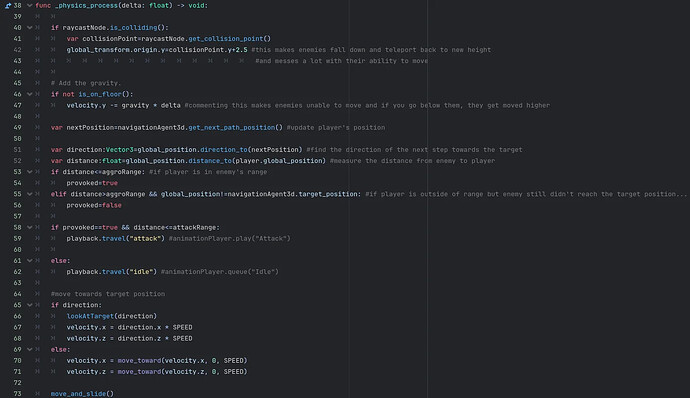Click the 'float' type in the function signature
This screenshot has width=690, height=398.
point(159,6)
